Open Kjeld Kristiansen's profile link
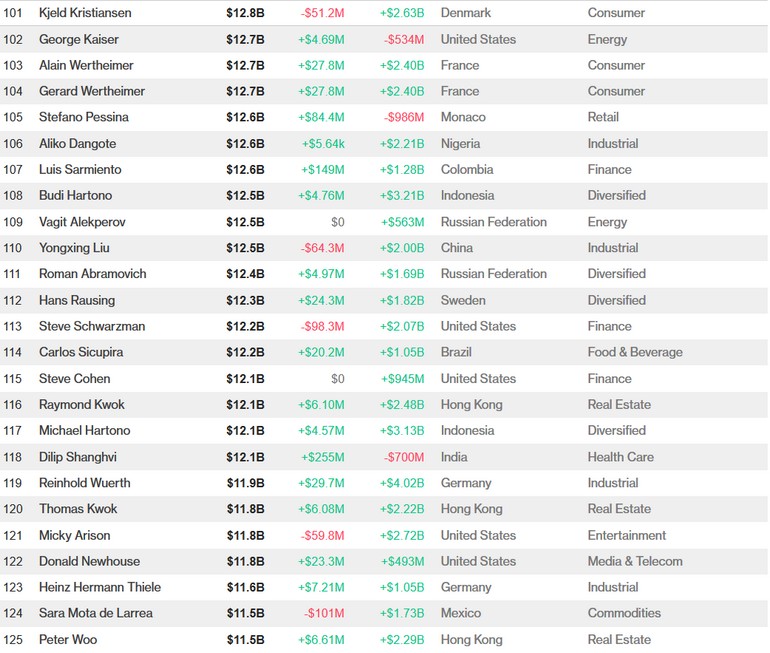Screen dimensions: 770x653 coord(85,13)
